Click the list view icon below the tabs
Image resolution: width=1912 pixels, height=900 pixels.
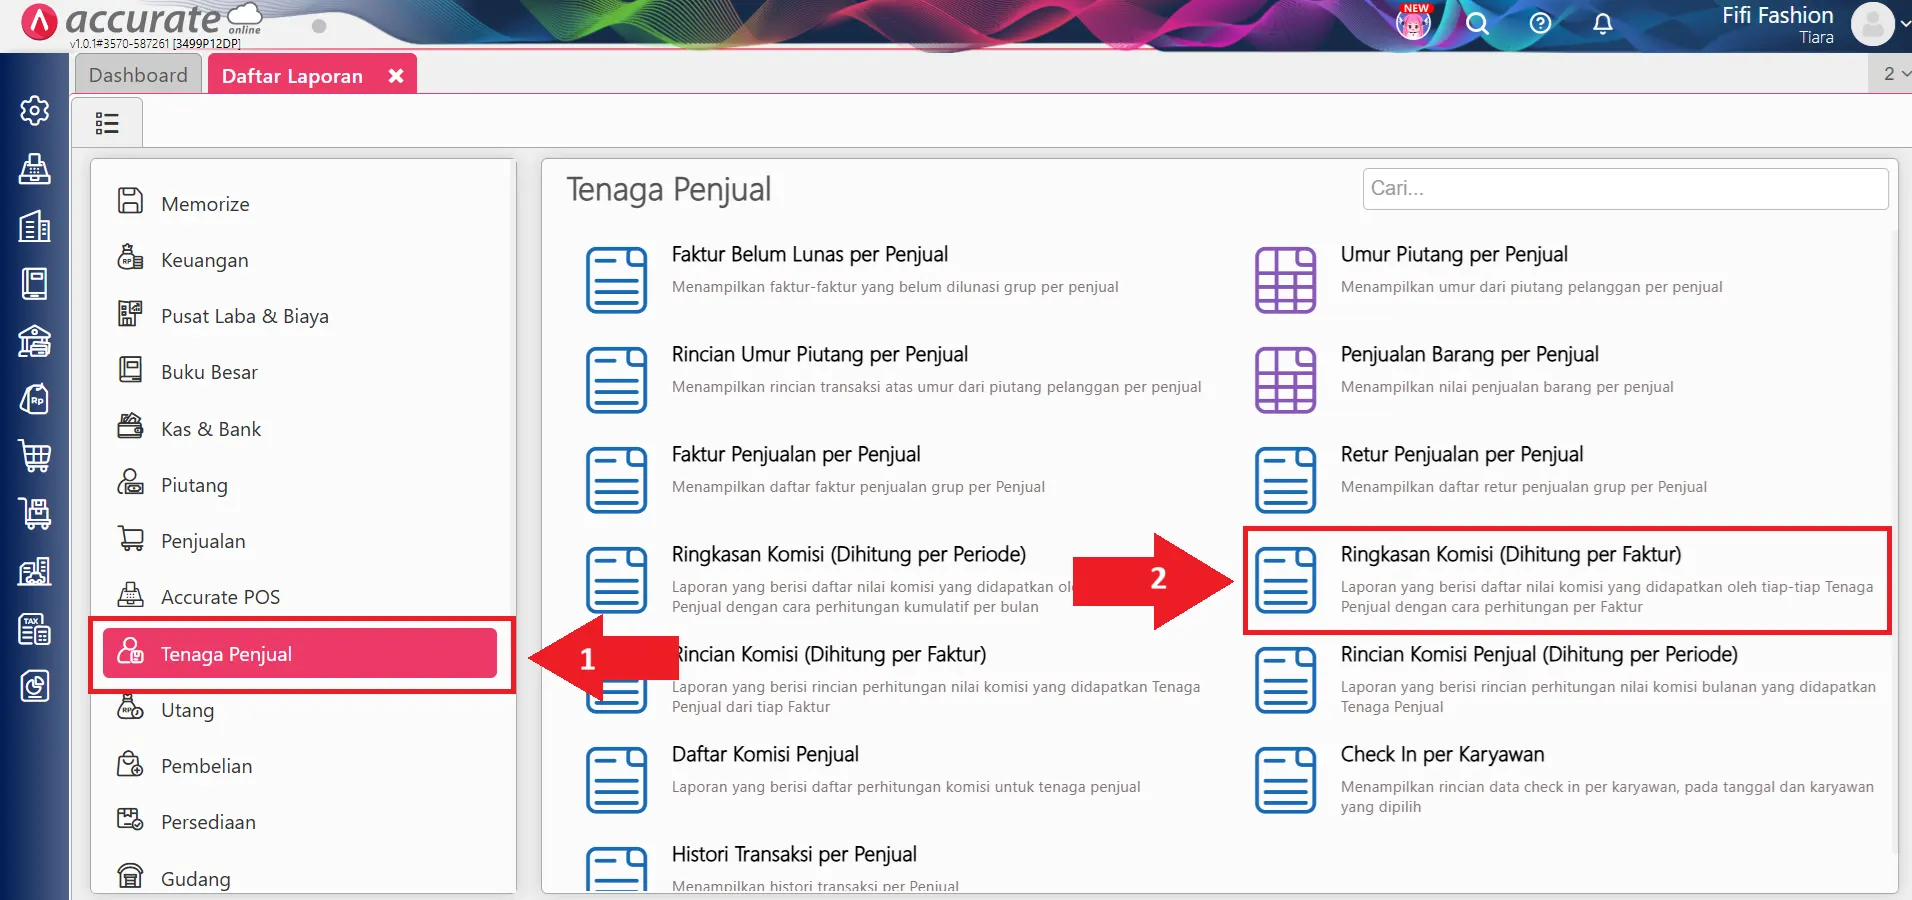point(107,121)
